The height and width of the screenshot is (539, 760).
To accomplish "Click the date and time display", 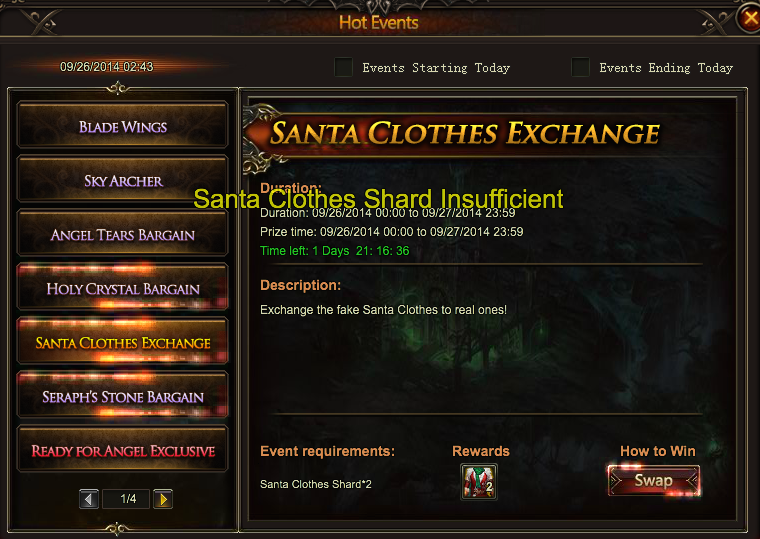I will (x=107, y=66).
